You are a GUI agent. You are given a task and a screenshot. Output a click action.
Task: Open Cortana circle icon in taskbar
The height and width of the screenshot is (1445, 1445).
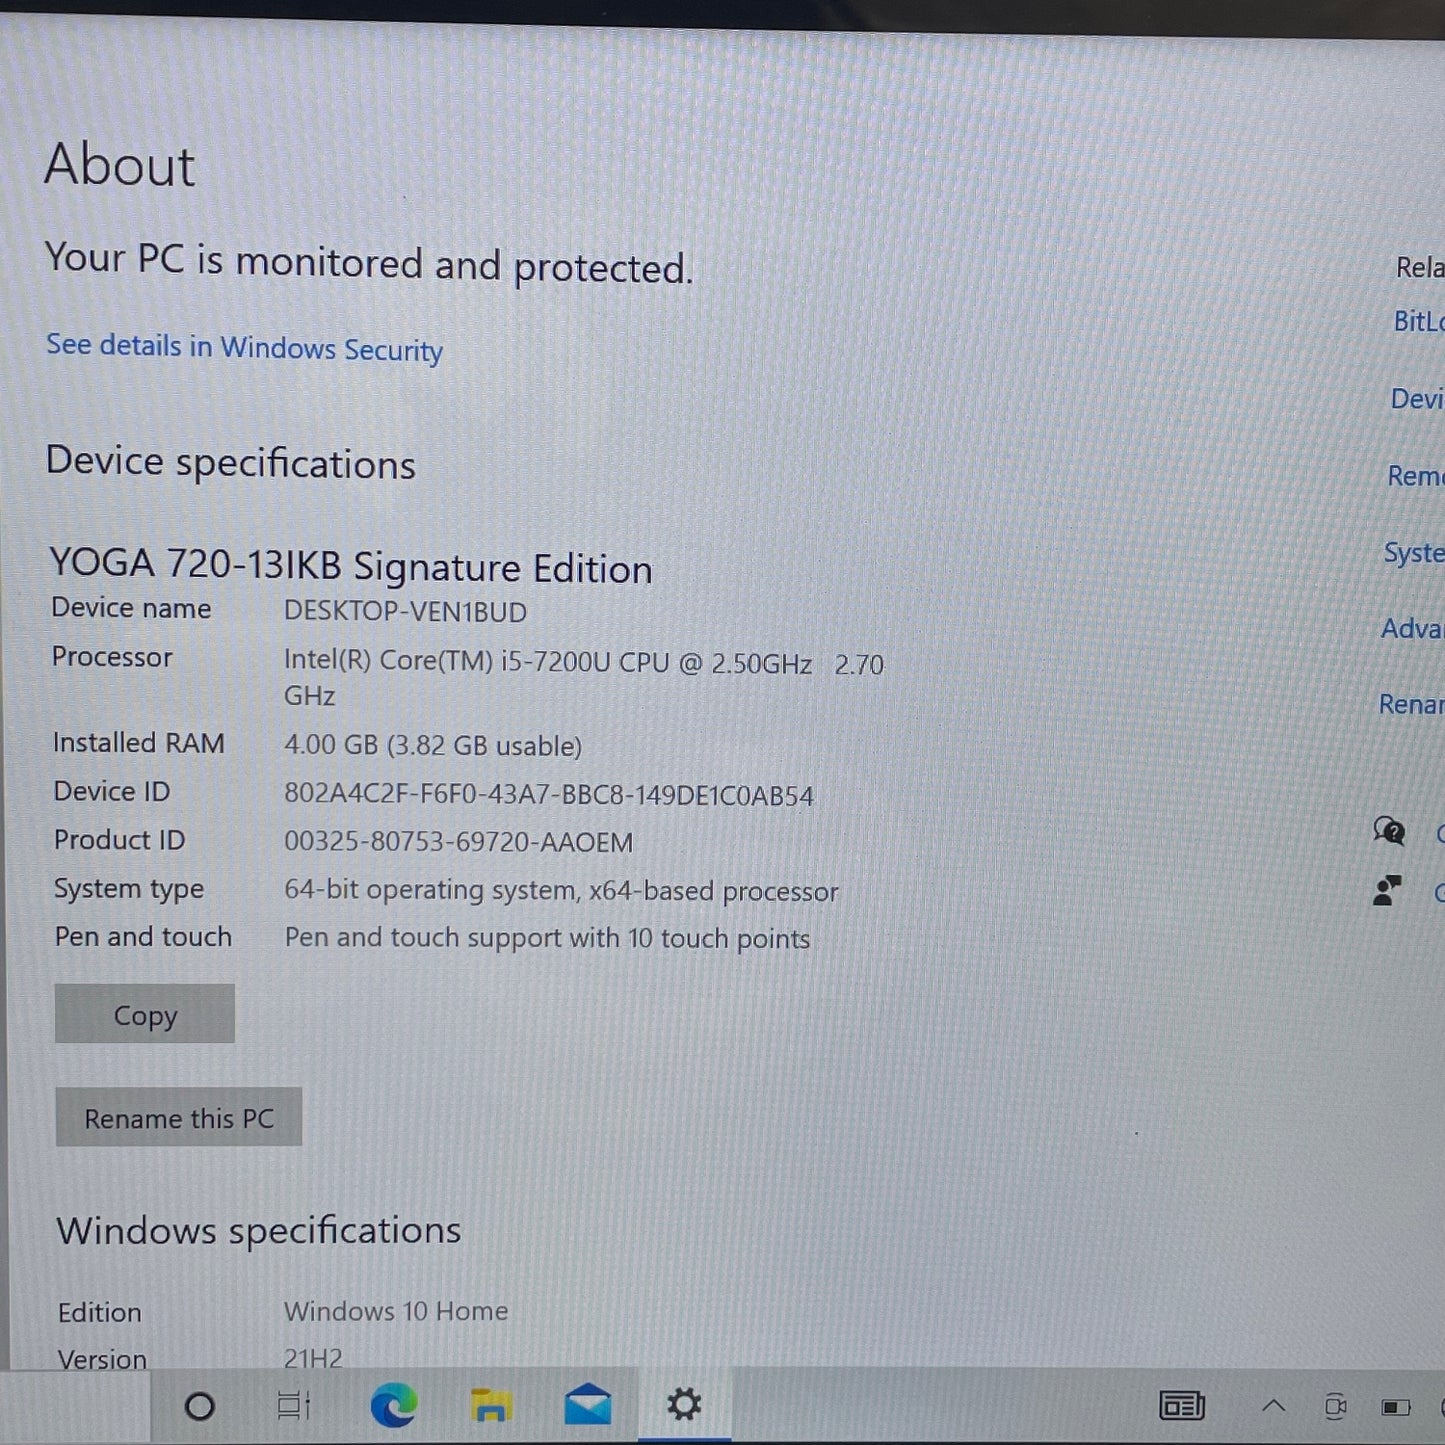coord(200,1406)
